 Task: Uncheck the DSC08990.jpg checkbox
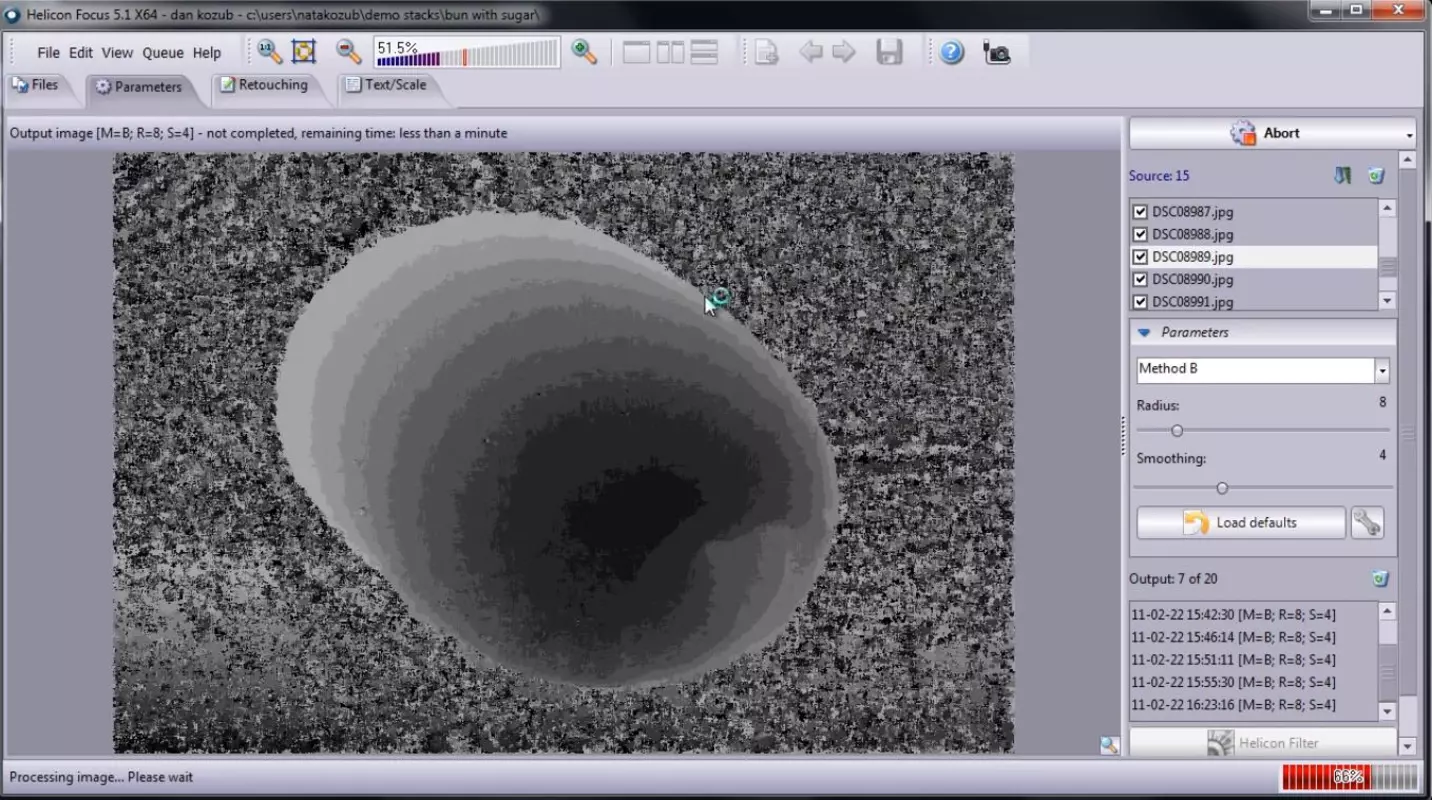[x=1140, y=279]
